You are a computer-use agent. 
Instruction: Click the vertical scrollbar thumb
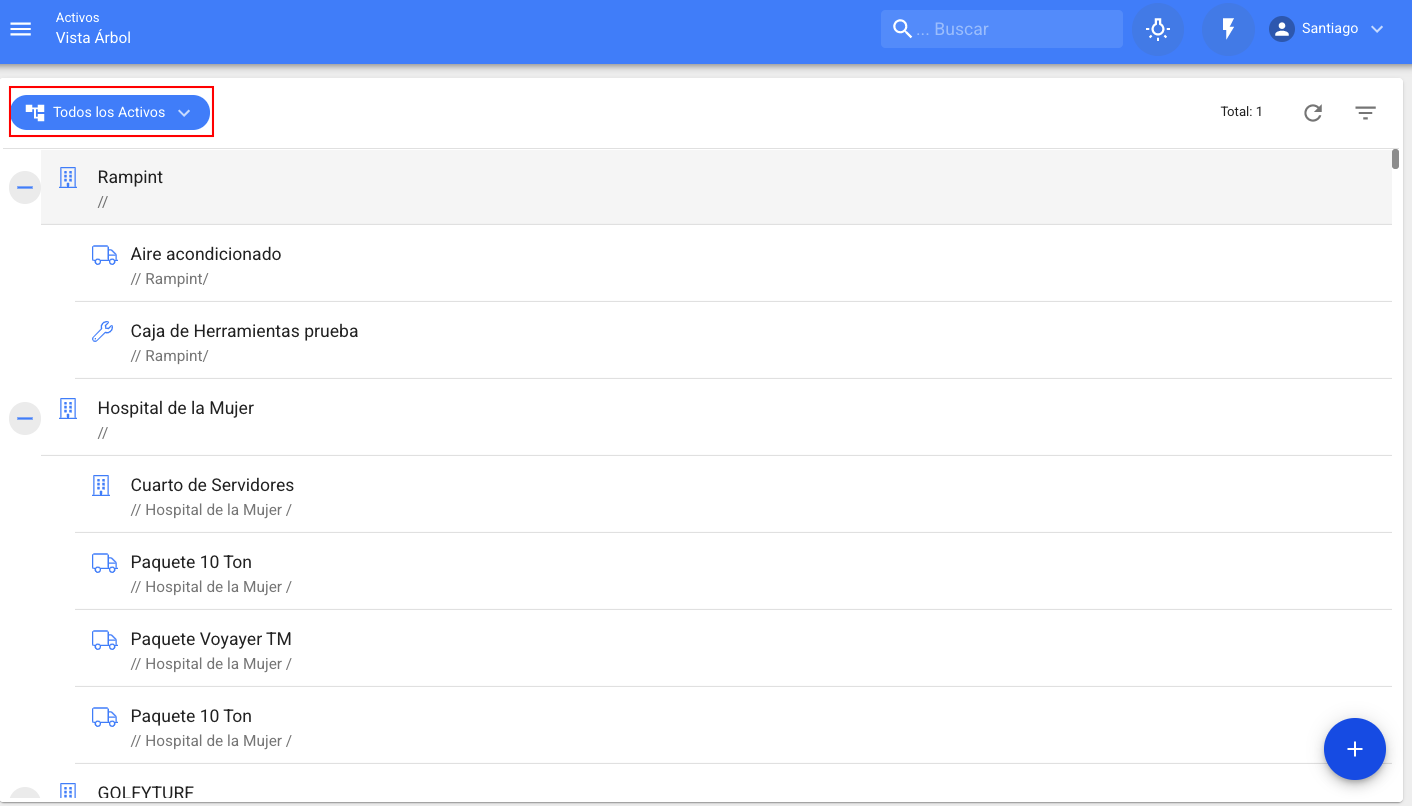[x=1395, y=159]
